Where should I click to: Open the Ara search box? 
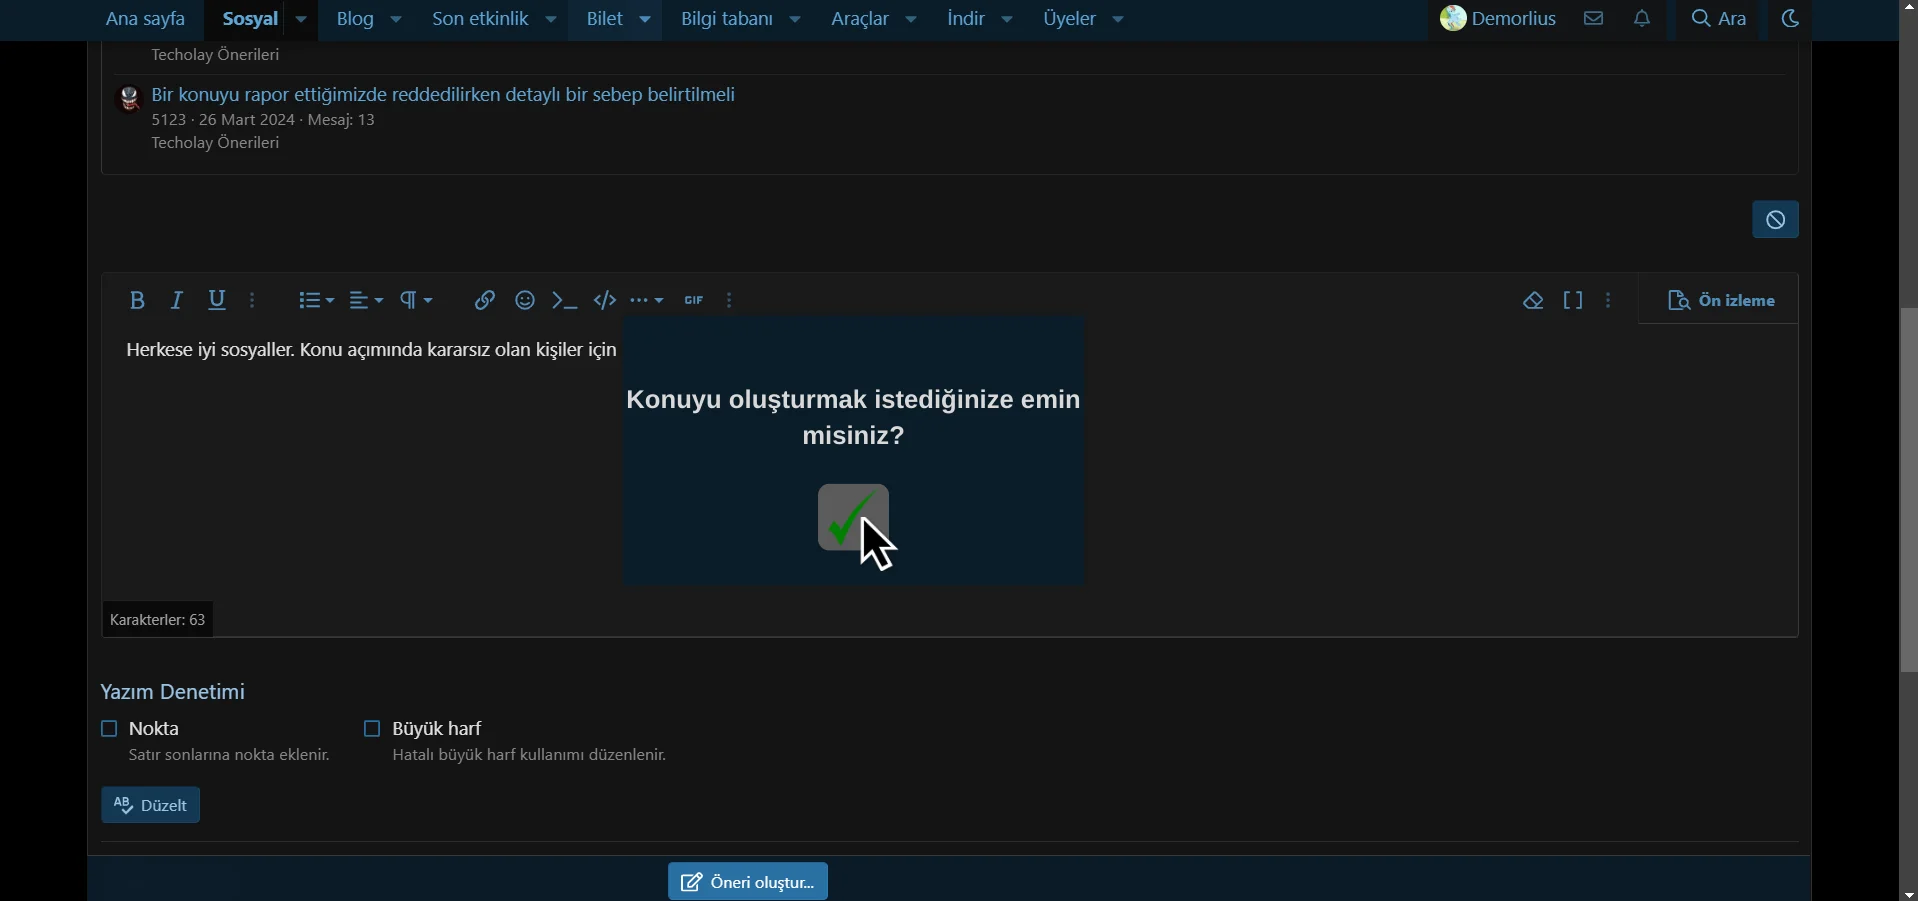click(1721, 19)
